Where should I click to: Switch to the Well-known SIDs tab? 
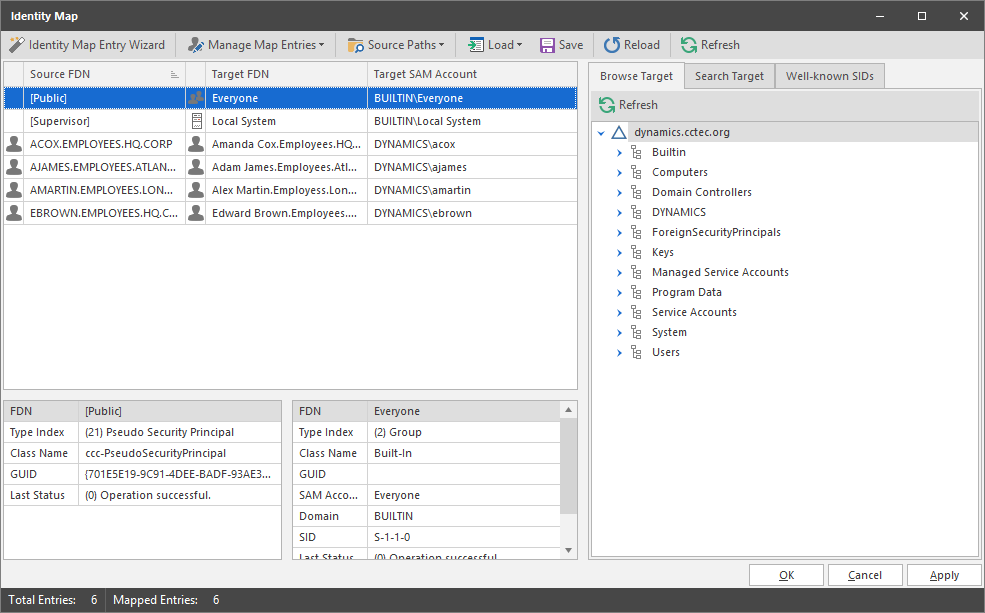click(830, 76)
